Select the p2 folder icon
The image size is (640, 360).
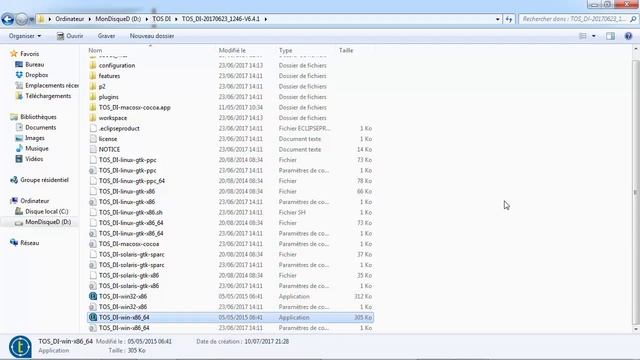coord(93,87)
